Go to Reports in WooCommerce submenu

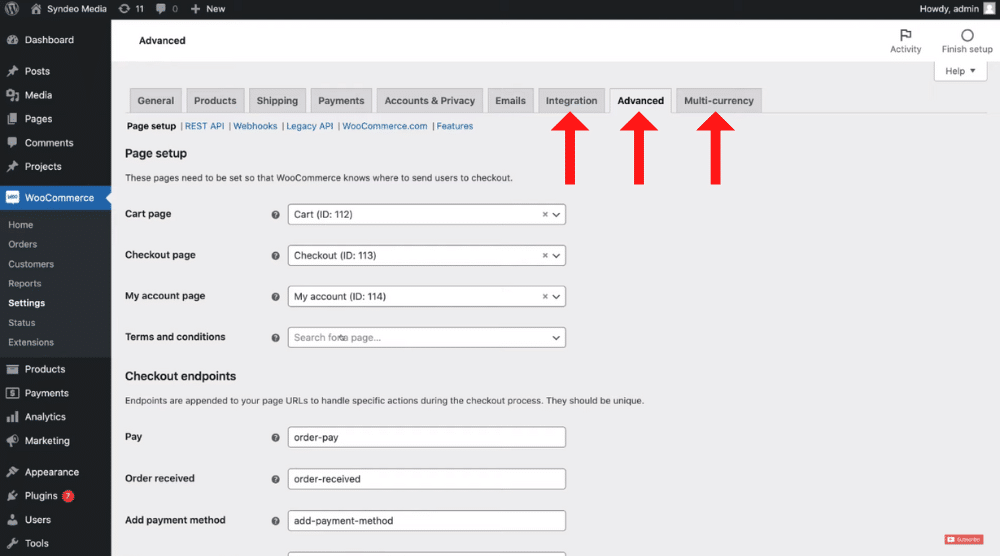pos(25,284)
